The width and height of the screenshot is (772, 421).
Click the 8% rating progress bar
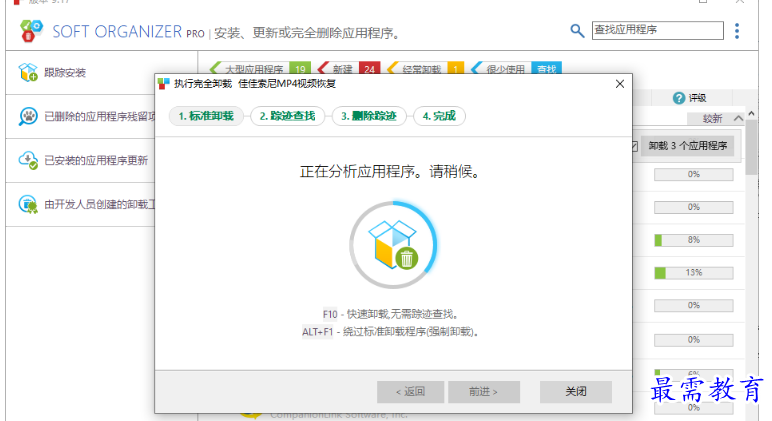click(x=693, y=240)
